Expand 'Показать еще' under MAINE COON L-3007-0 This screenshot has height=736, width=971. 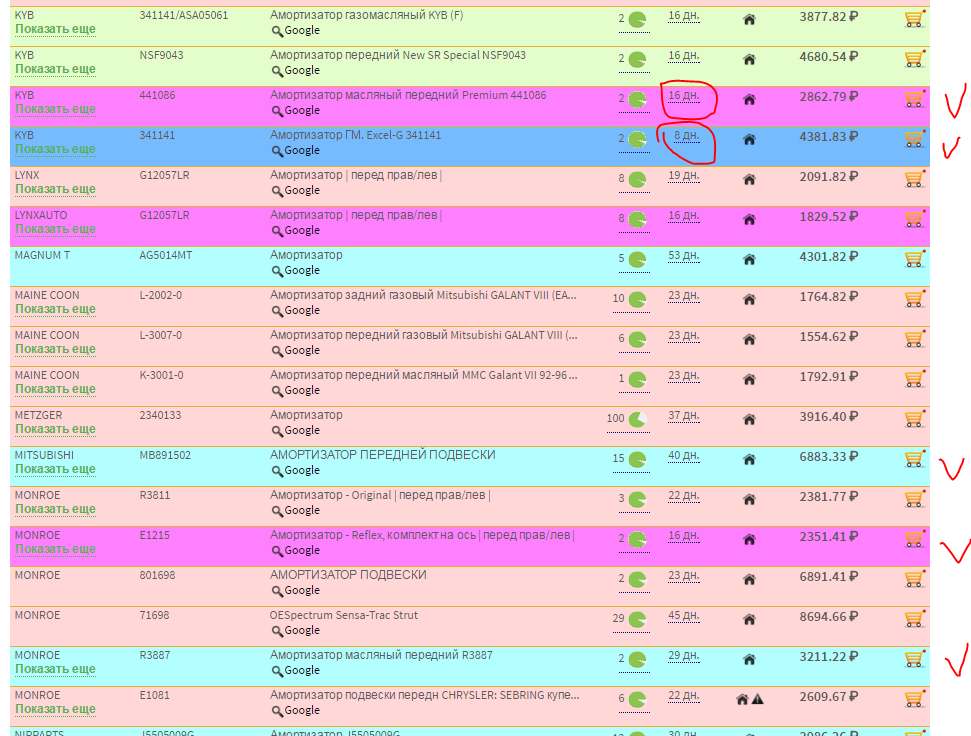pos(55,349)
